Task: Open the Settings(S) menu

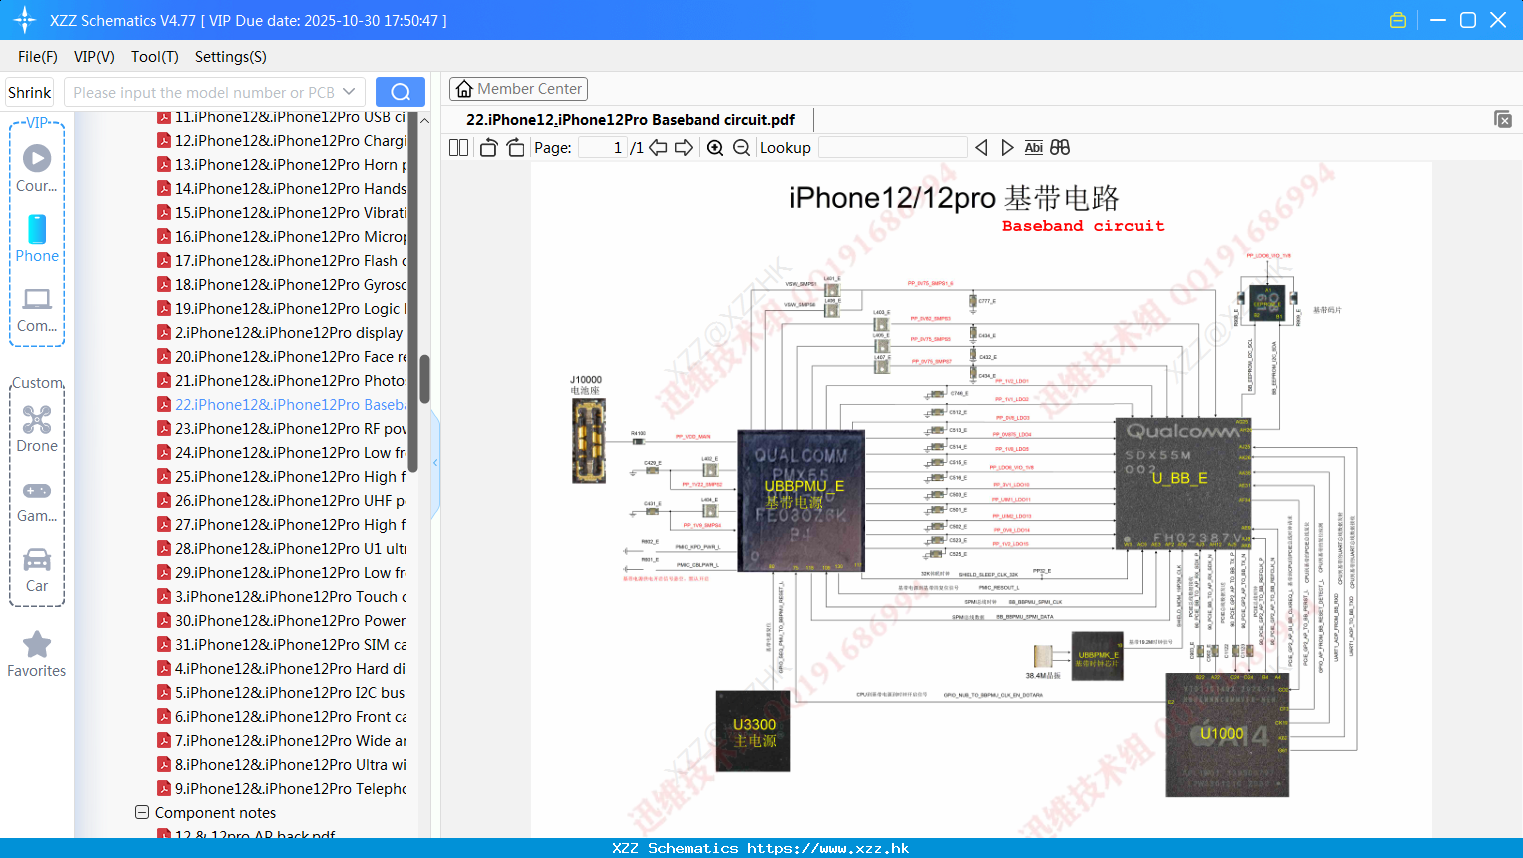Action: tap(230, 57)
